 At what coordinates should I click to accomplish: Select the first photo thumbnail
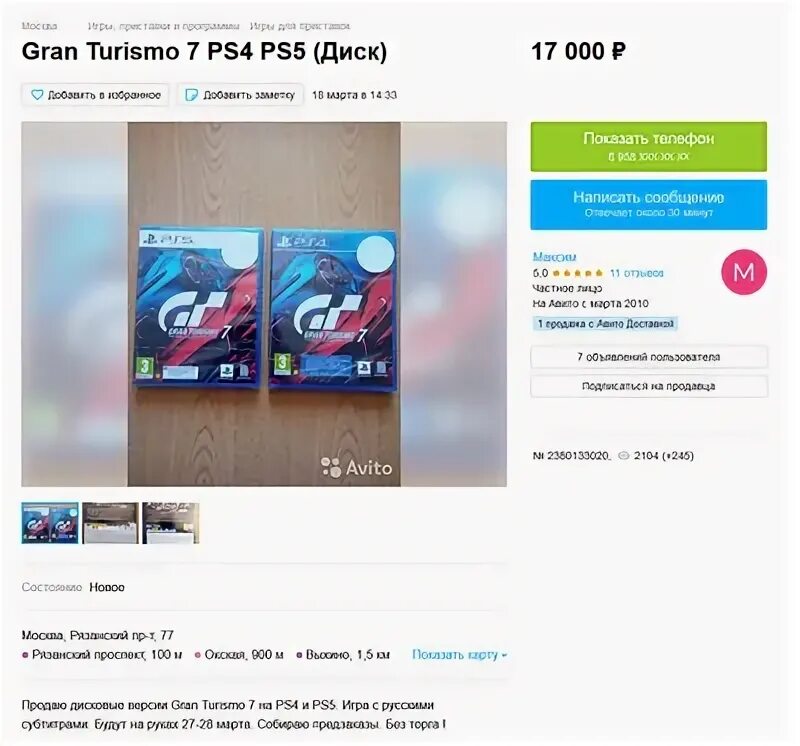pyautogui.click(x=50, y=523)
